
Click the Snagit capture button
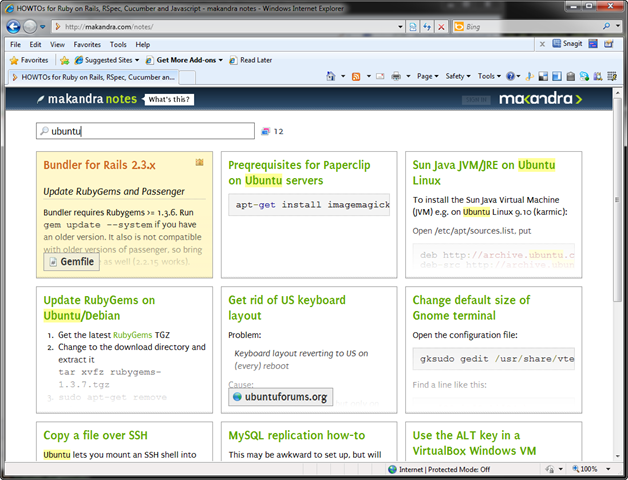coord(567,44)
